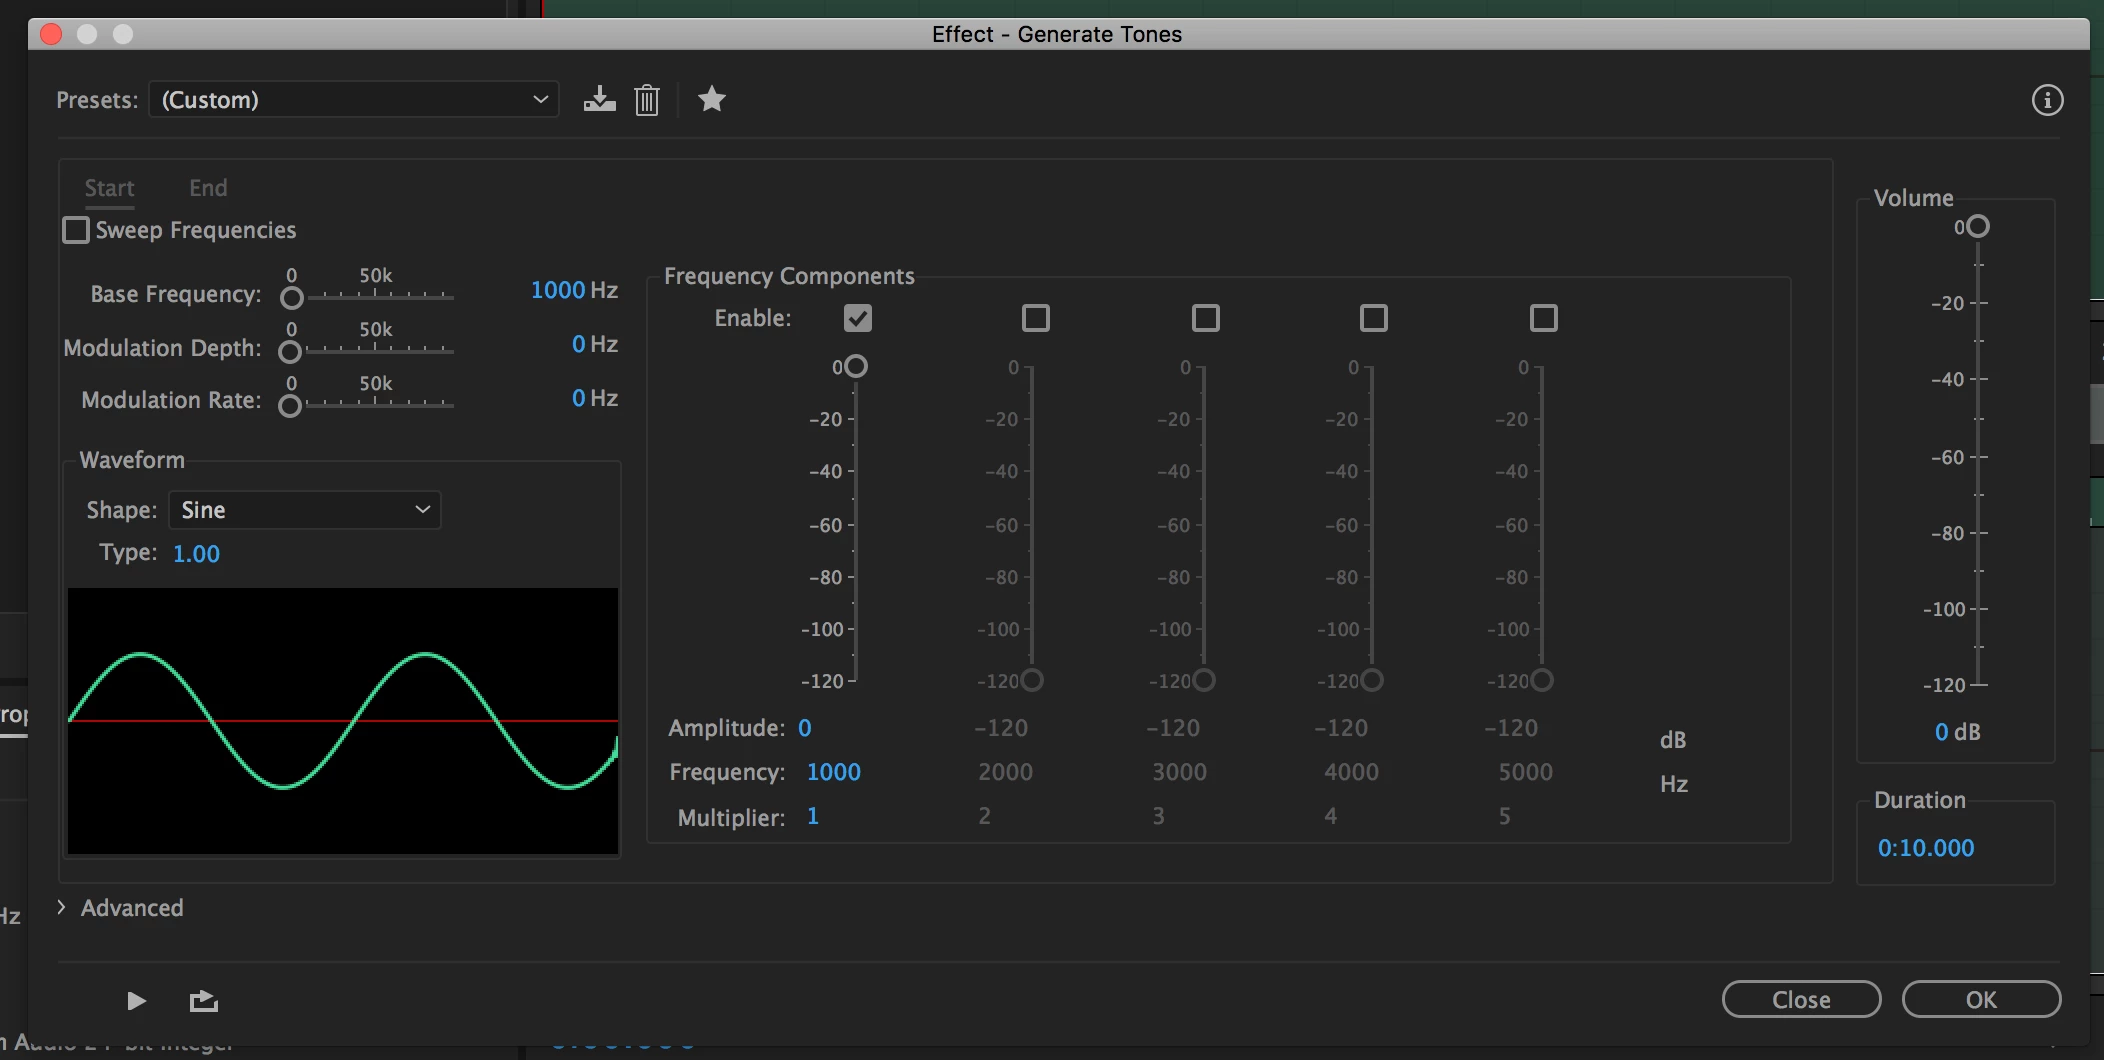
Task: Edit the Duration 0:10.000 value
Action: tap(1926, 848)
